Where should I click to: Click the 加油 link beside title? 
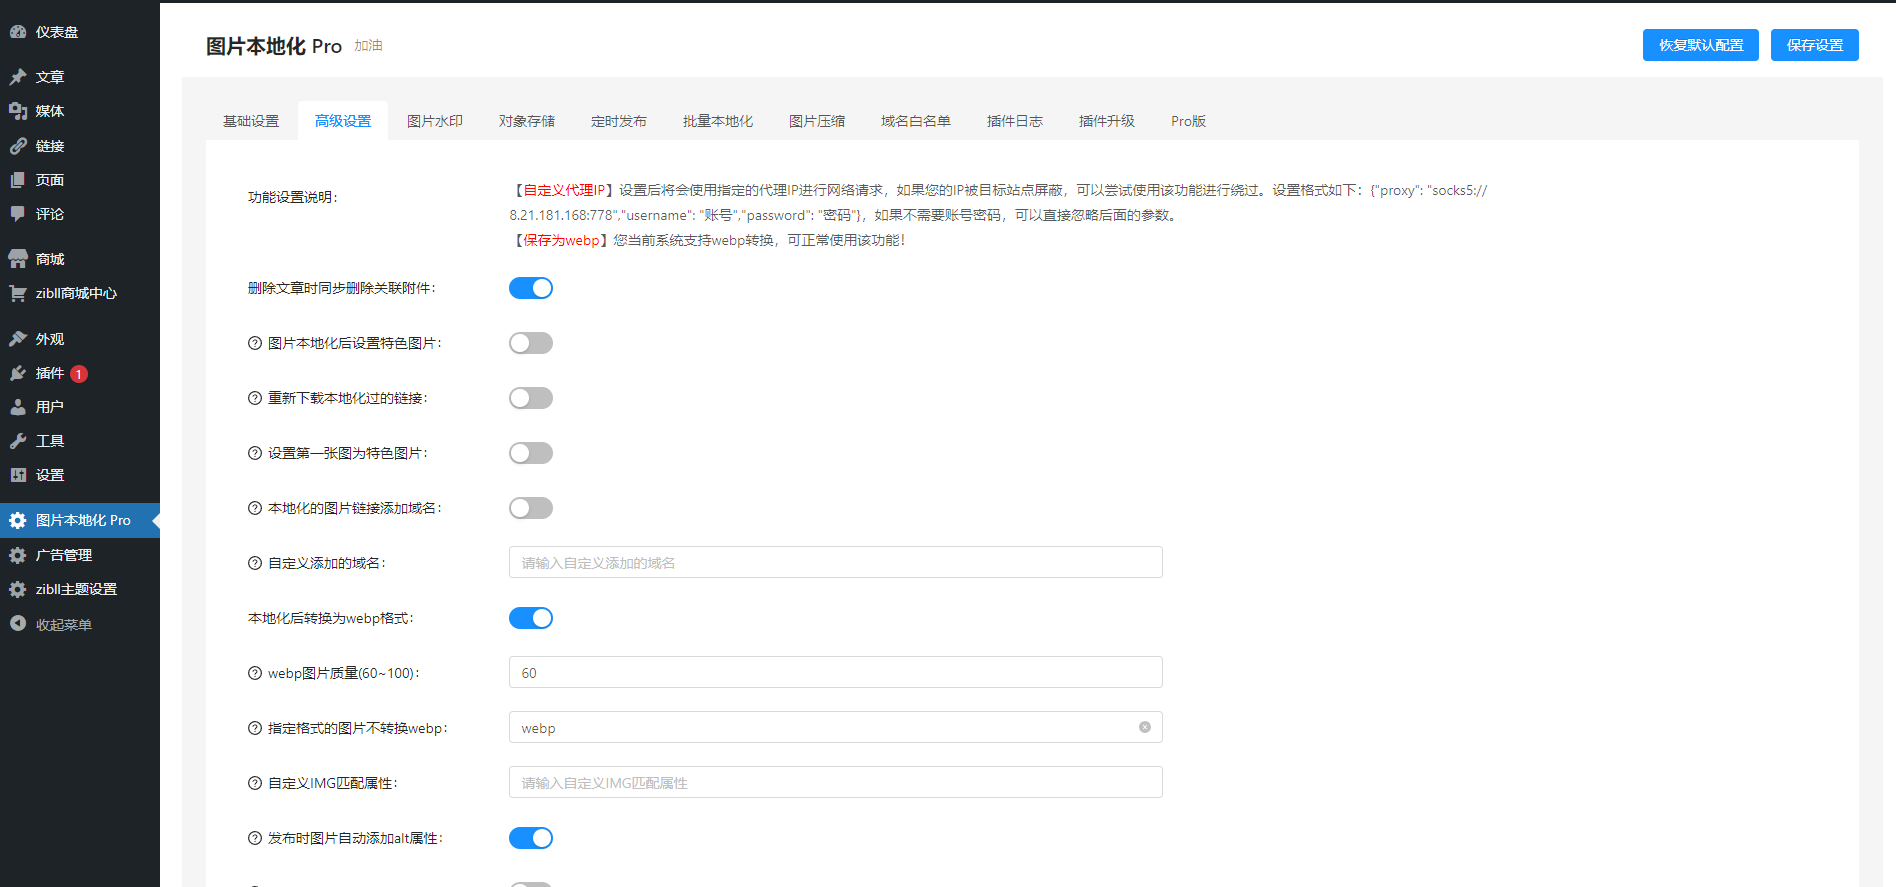coord(368,46)
